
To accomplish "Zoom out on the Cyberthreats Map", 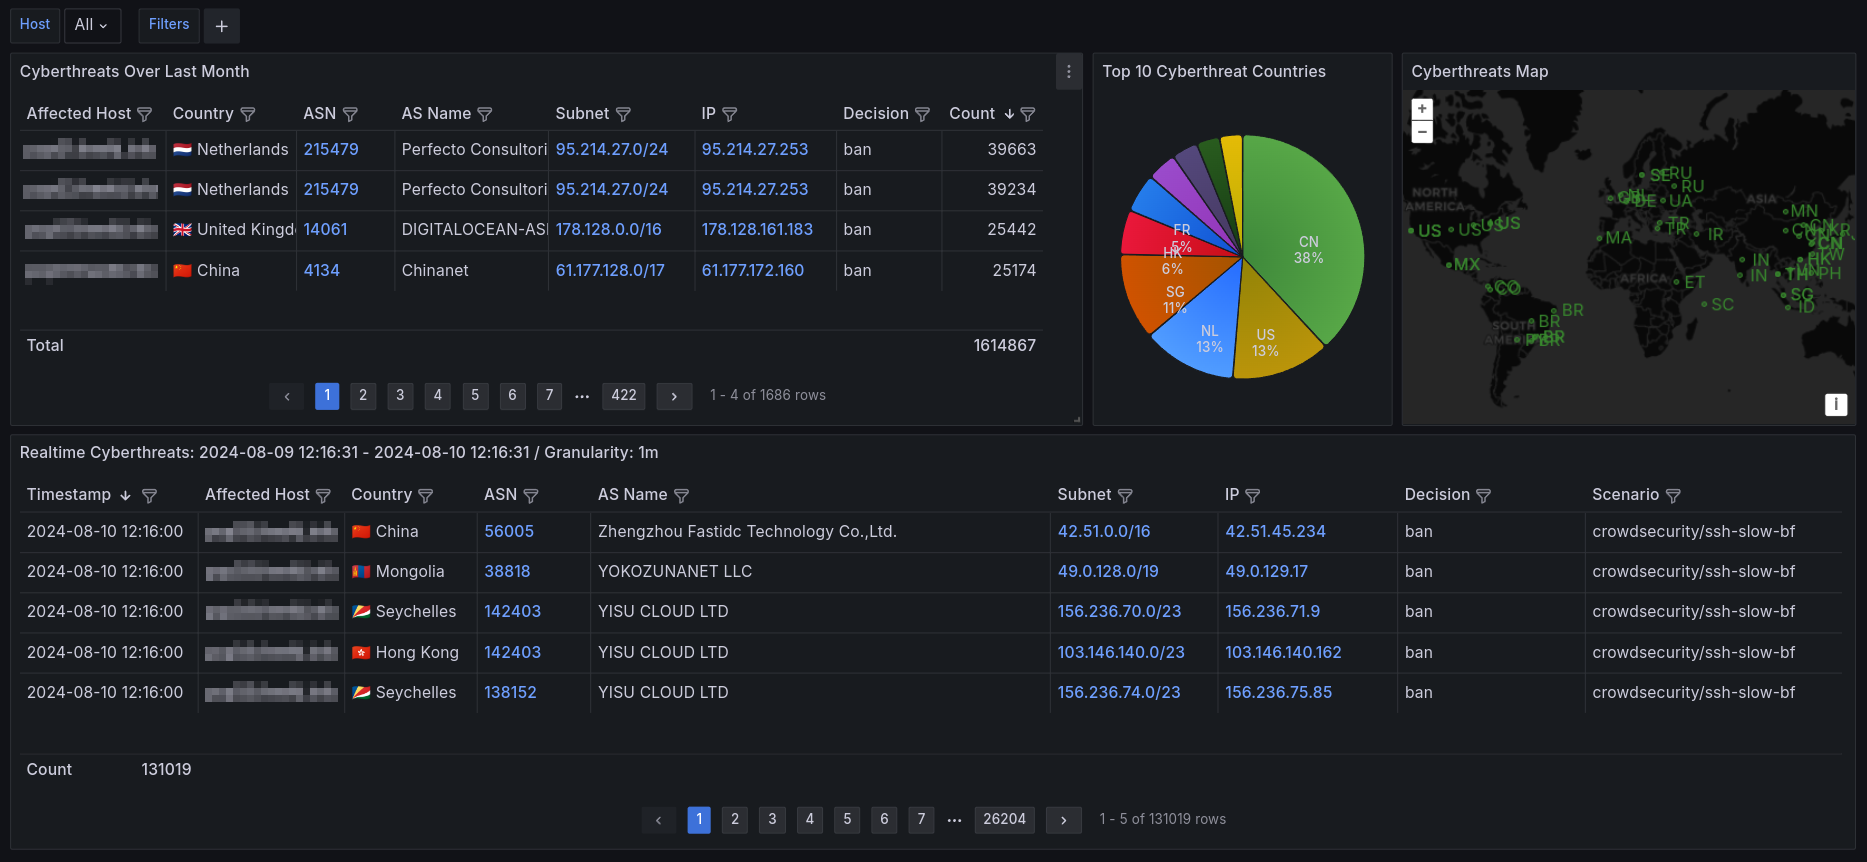I will point(1422,132).
